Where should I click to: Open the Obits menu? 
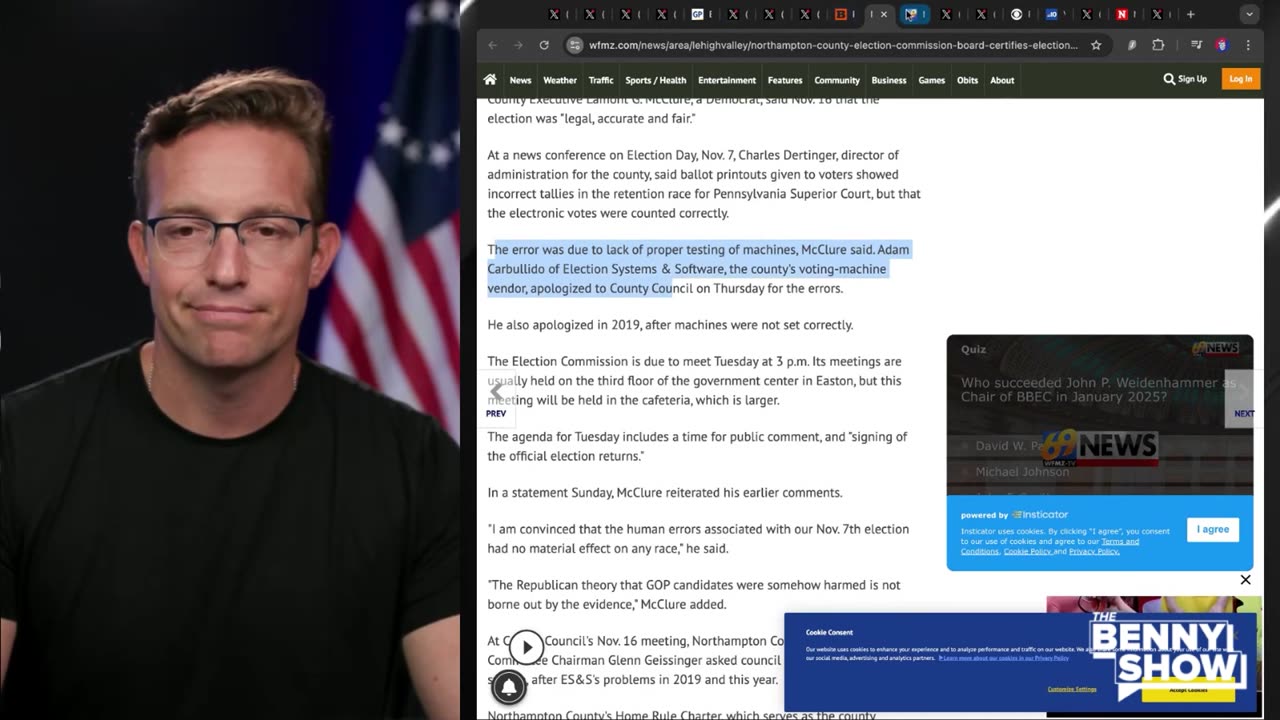pos(968,80)
